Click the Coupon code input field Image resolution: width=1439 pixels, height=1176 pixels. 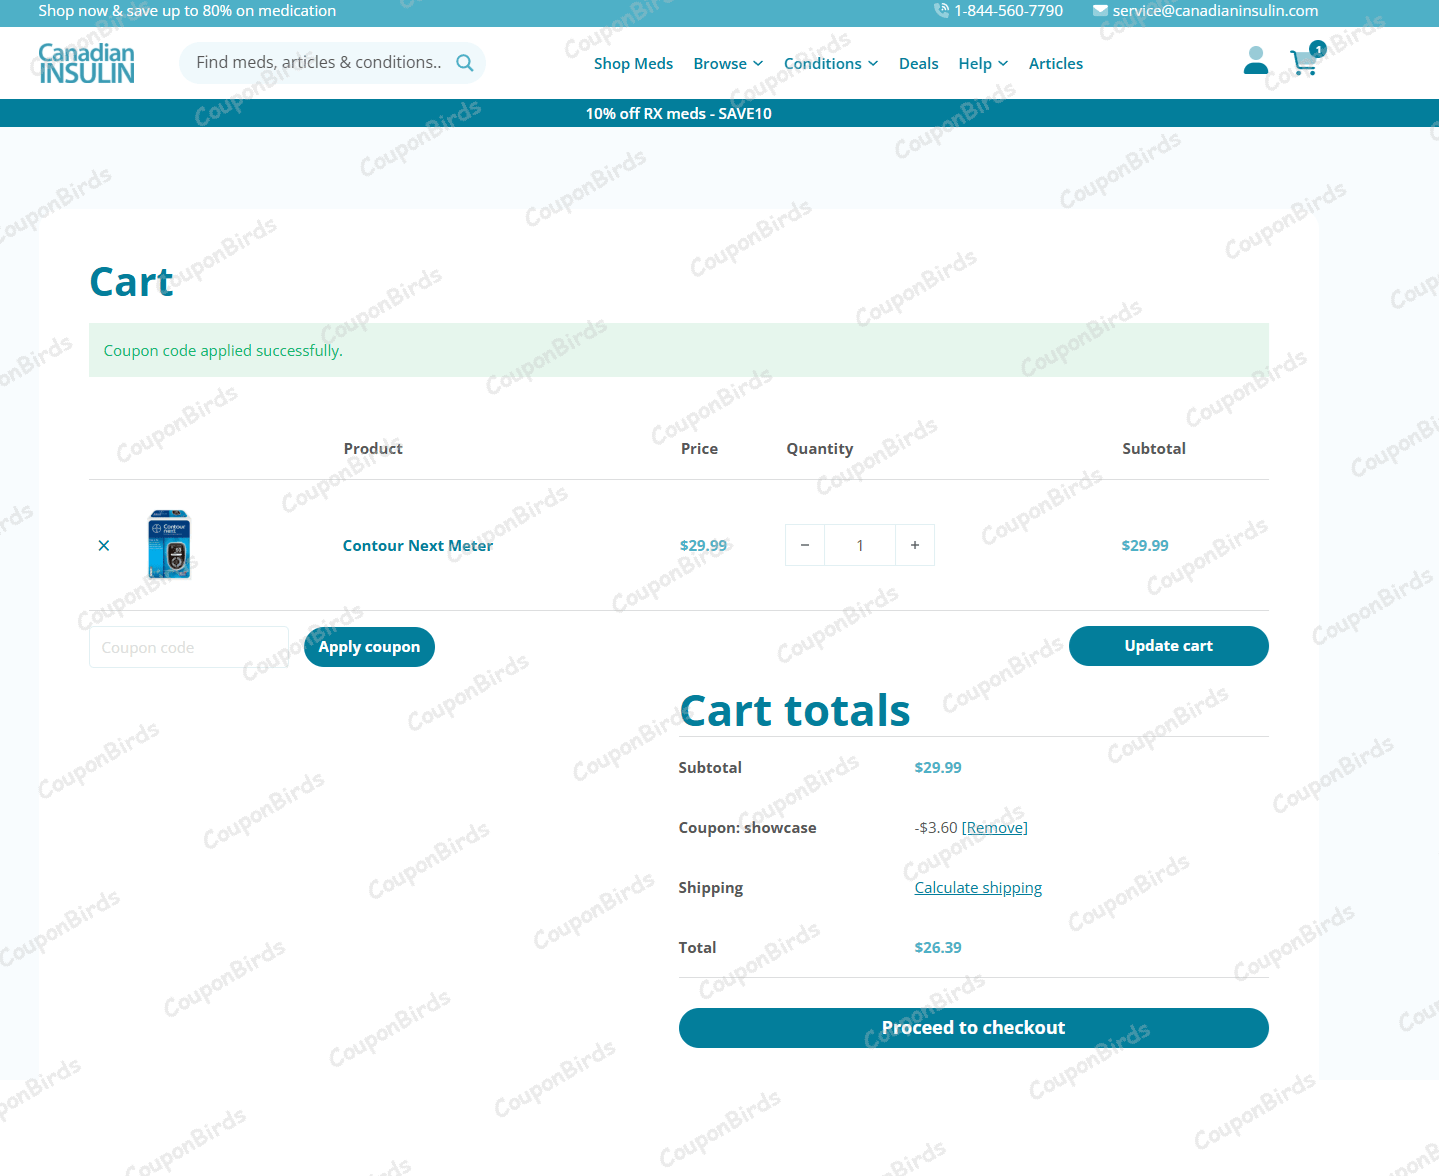tap(189, 647)
